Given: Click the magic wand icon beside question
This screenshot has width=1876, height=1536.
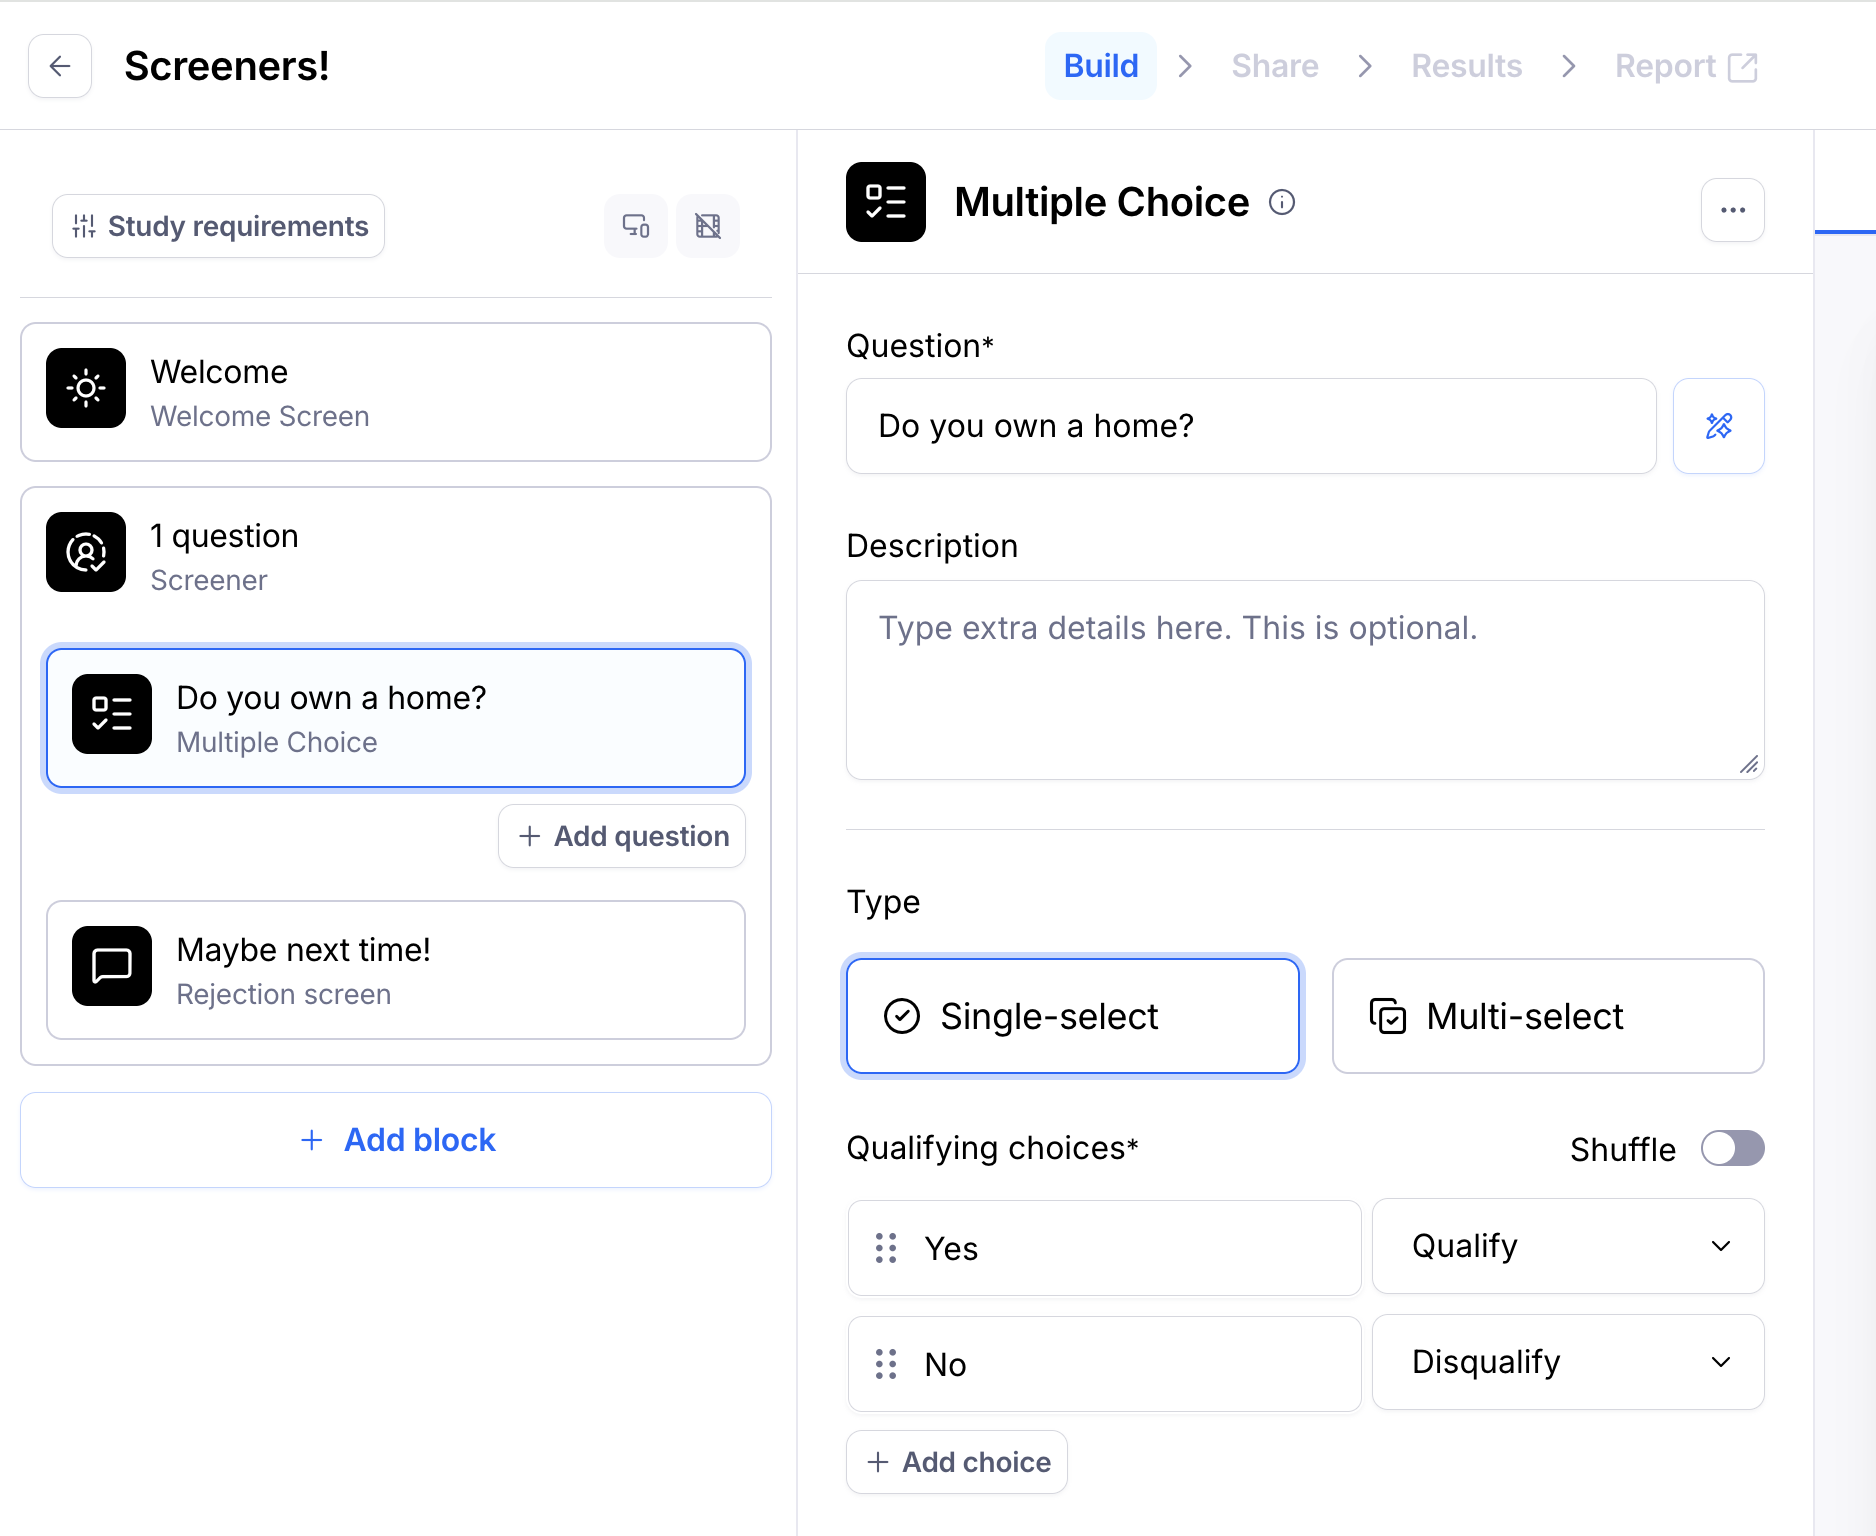Looking at the screenshot, I should [x=1718, y=426].
